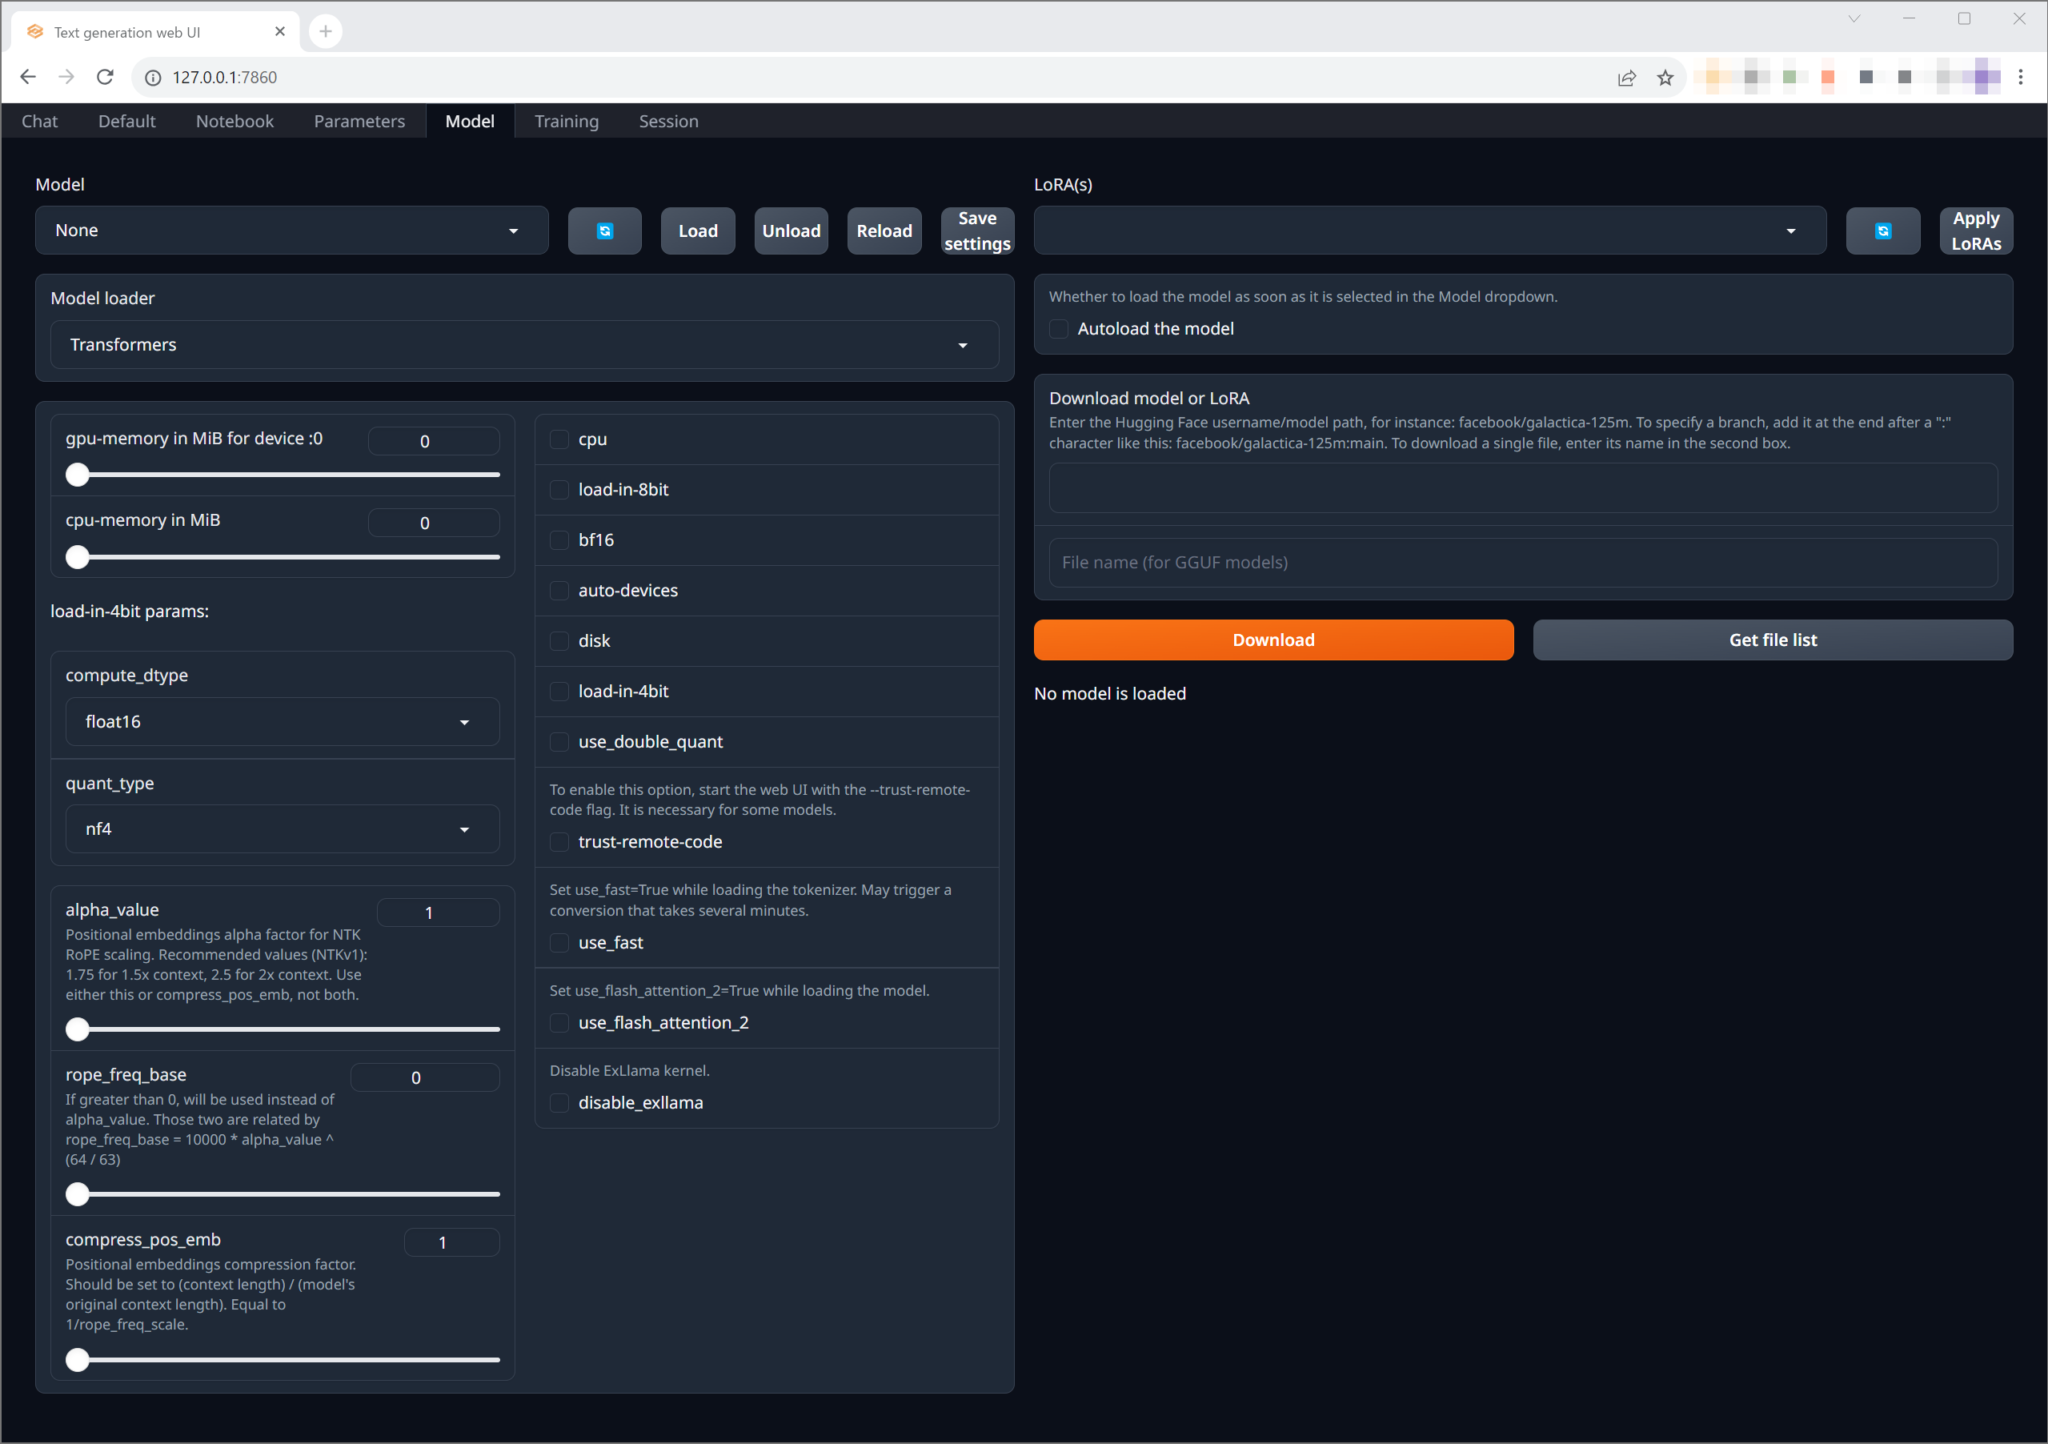Image resolution: width=2048 pixels, height=1444 pixels.
Task: Click the browser share icon
Action: coord(1627,77)
